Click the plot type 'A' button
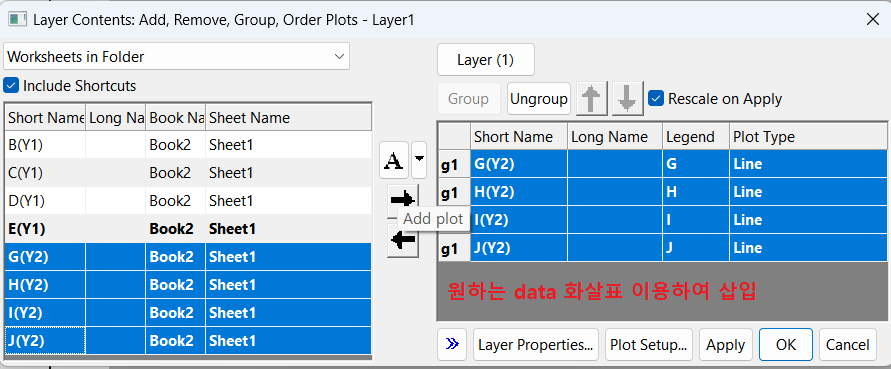 pos(393,161)
